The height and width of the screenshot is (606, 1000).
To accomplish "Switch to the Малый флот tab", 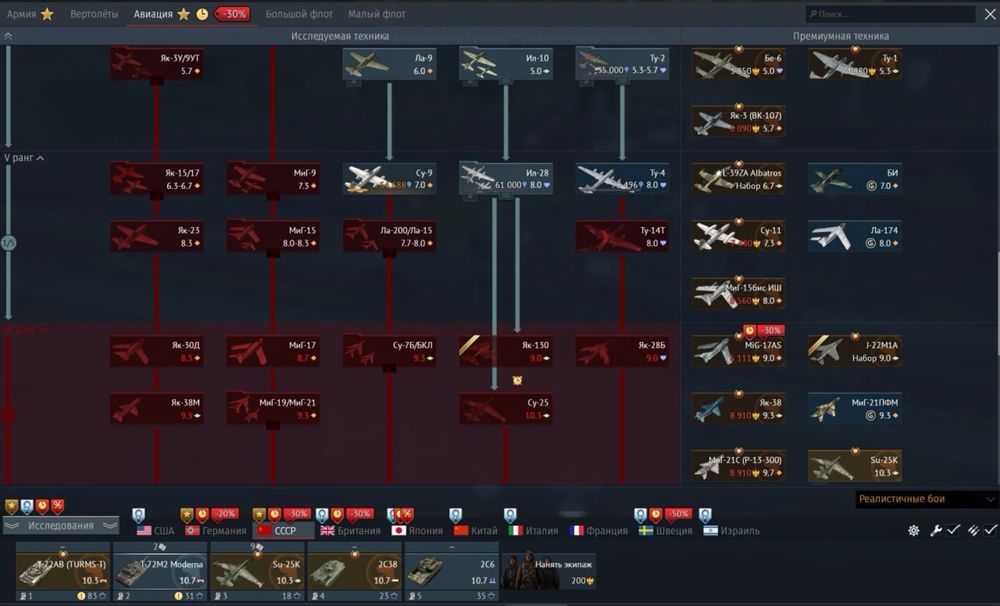I will coord(376,13).
